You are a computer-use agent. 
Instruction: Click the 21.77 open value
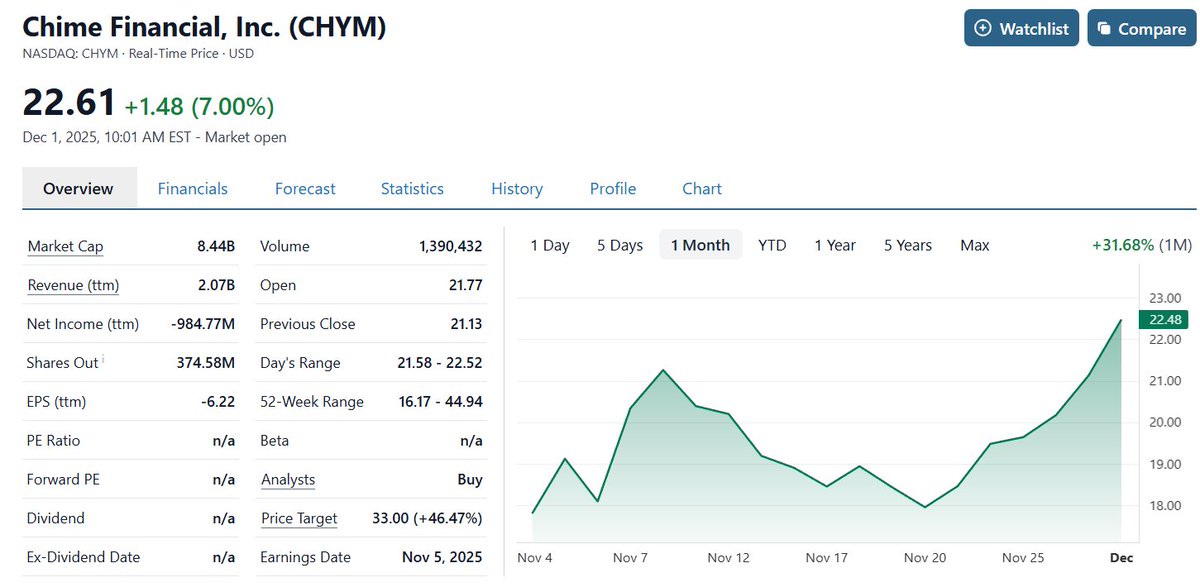point(466,285)
